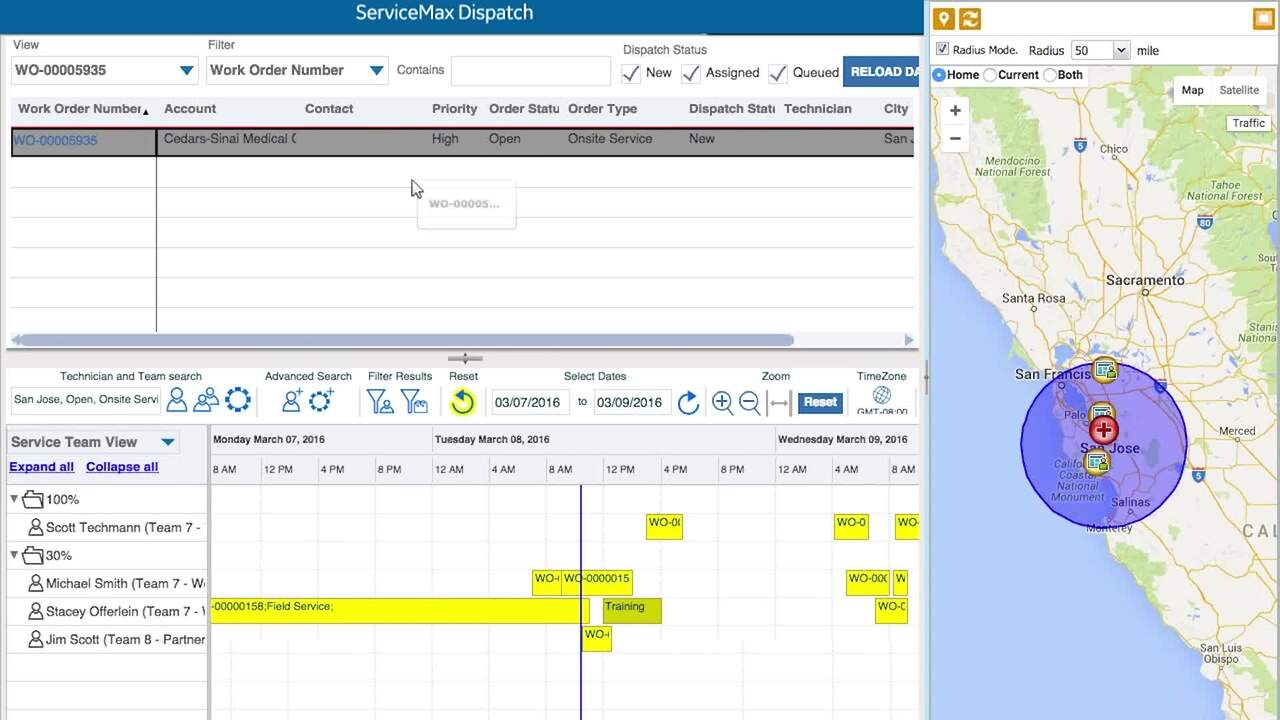This screenshot has height=720, width=1280.
Task: Click the Account column header
Action: [190, 109]
